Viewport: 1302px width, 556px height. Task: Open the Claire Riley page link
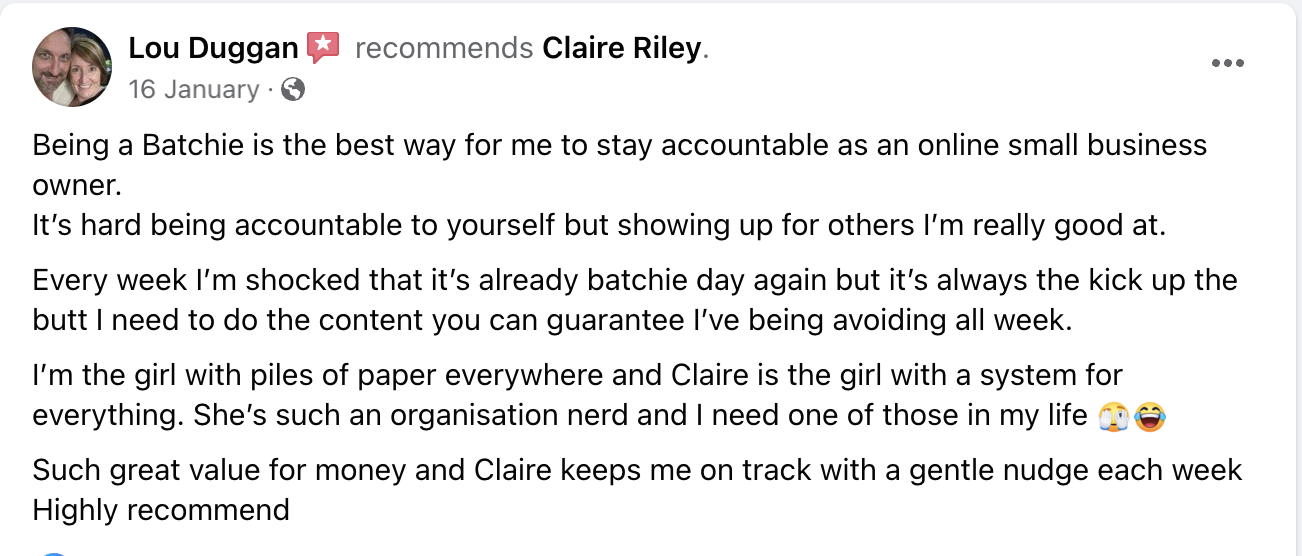(x=622, y=47)
